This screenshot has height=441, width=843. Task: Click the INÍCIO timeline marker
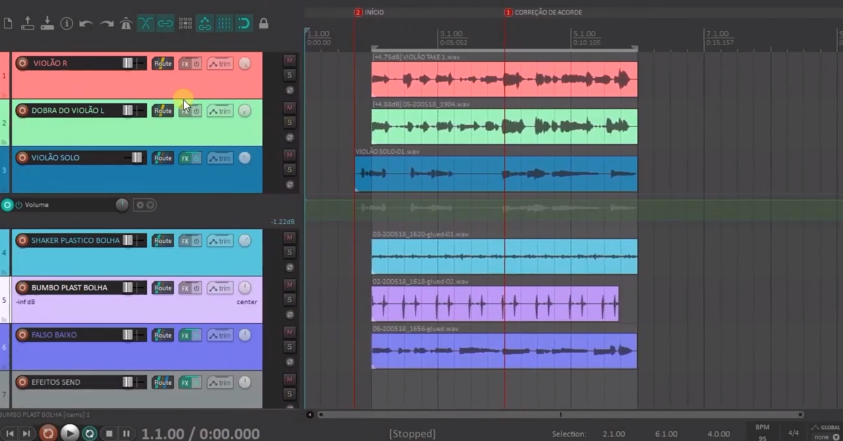tap(369, 12)
